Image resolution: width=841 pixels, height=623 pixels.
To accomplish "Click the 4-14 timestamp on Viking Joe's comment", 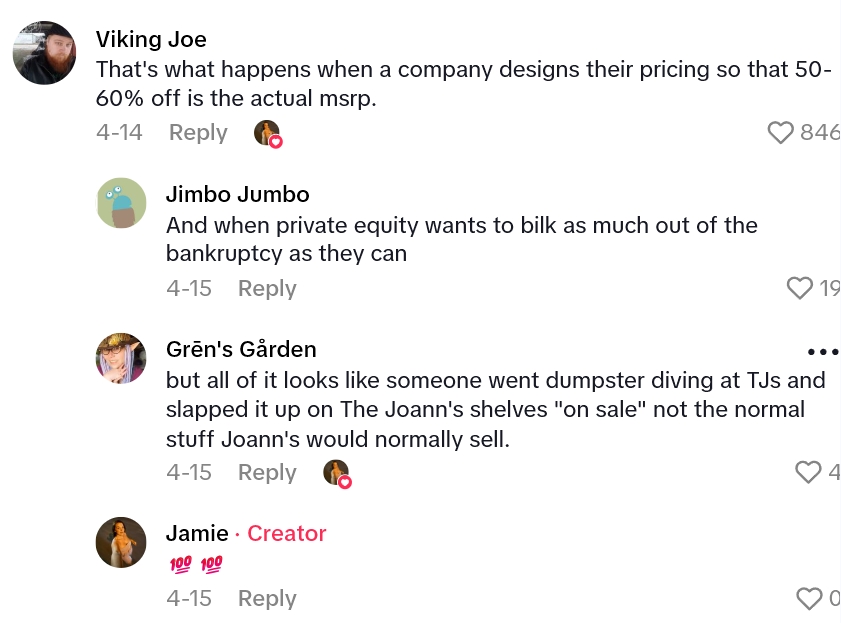I will [120, 132].
